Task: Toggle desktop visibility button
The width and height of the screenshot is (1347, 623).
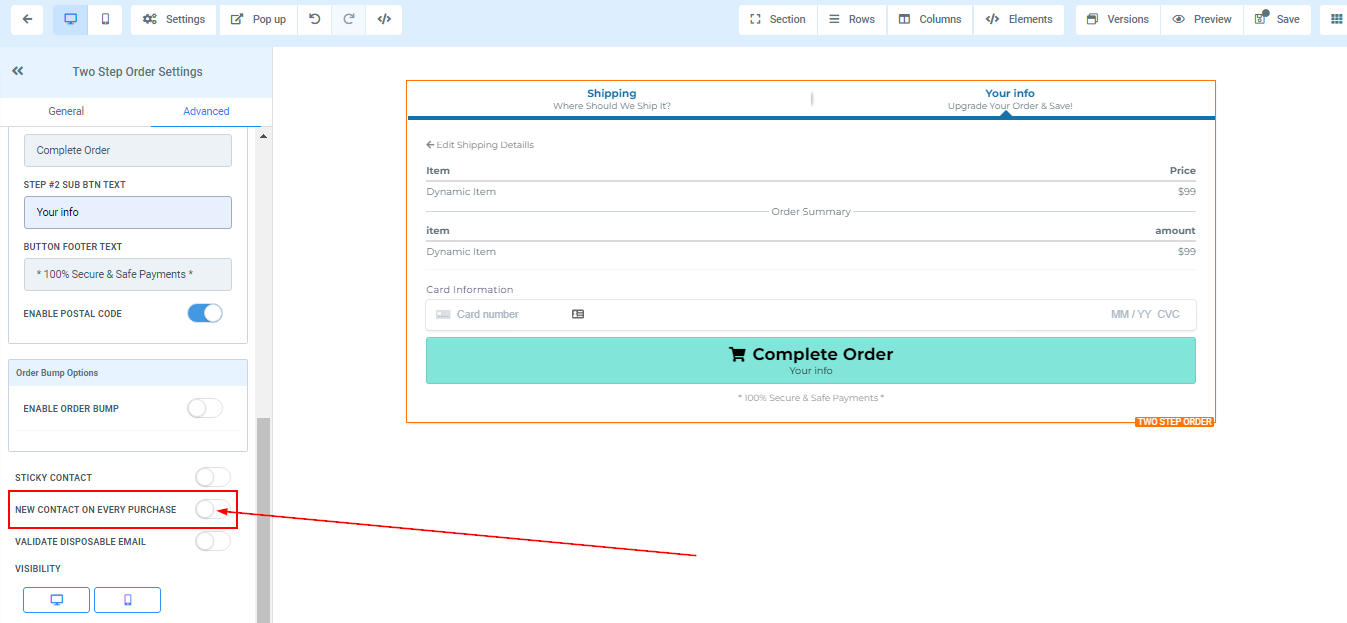Action: [x=57, y=600]
